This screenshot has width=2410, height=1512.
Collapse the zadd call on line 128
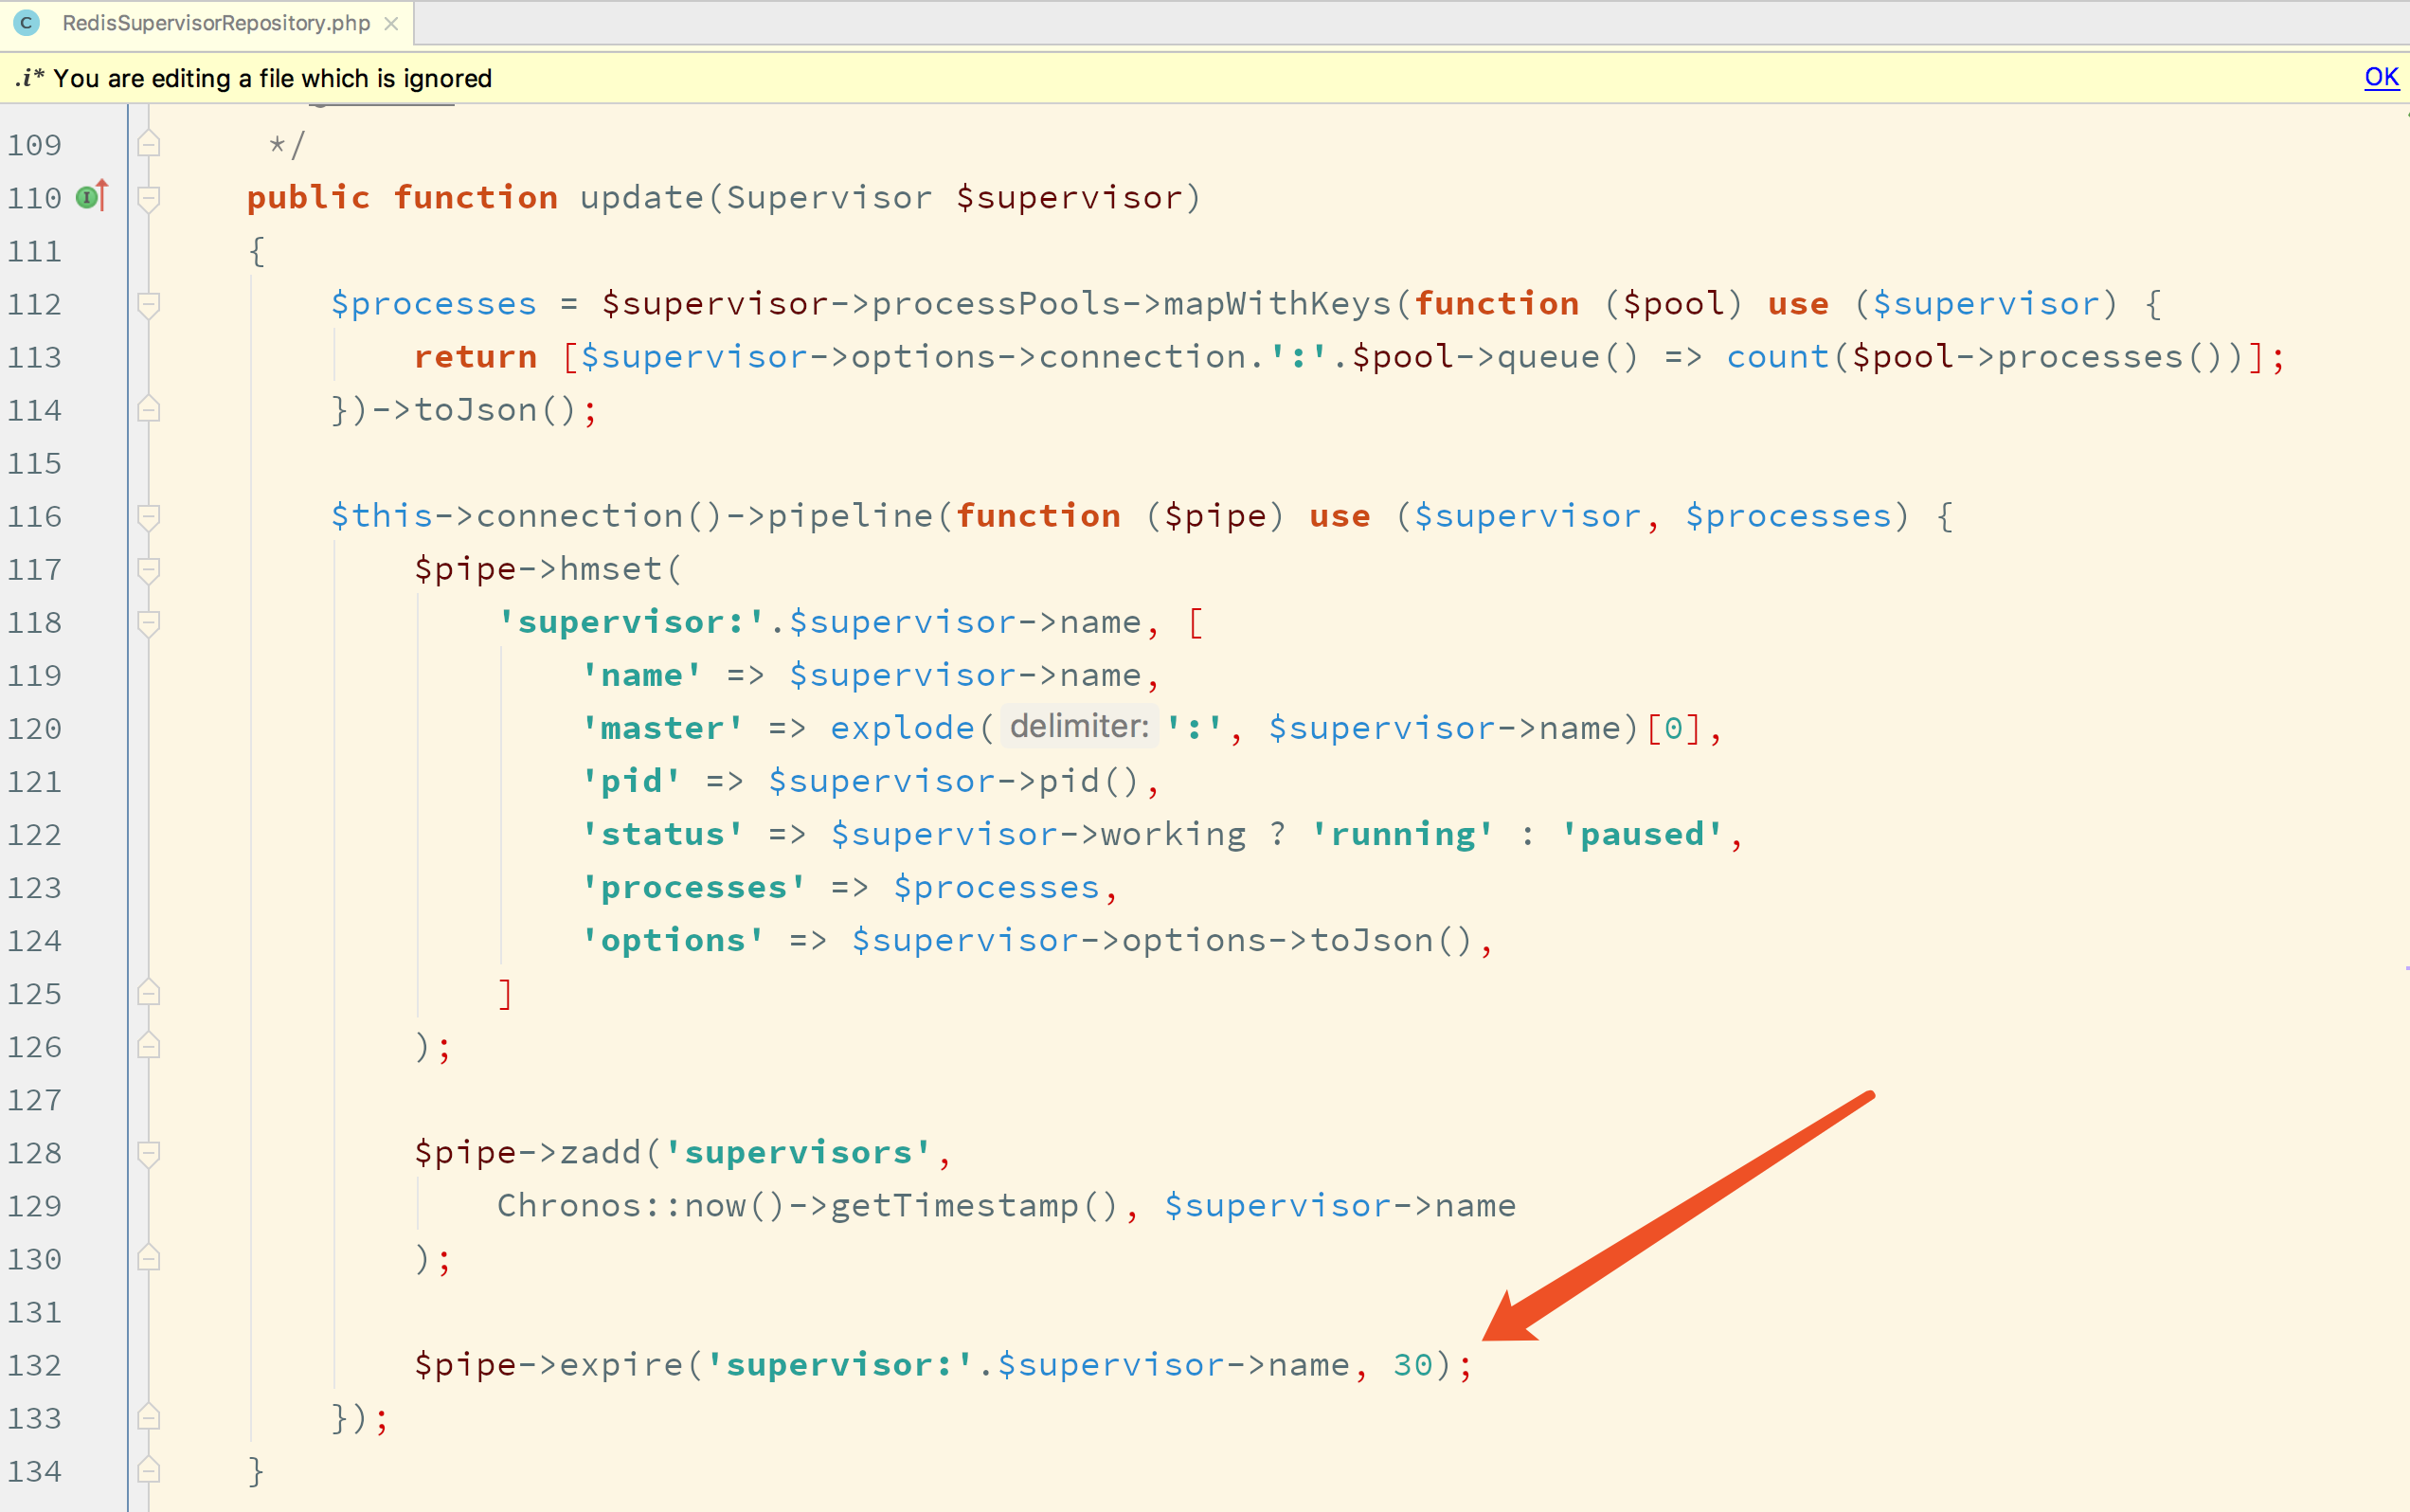pos(148,1152)
